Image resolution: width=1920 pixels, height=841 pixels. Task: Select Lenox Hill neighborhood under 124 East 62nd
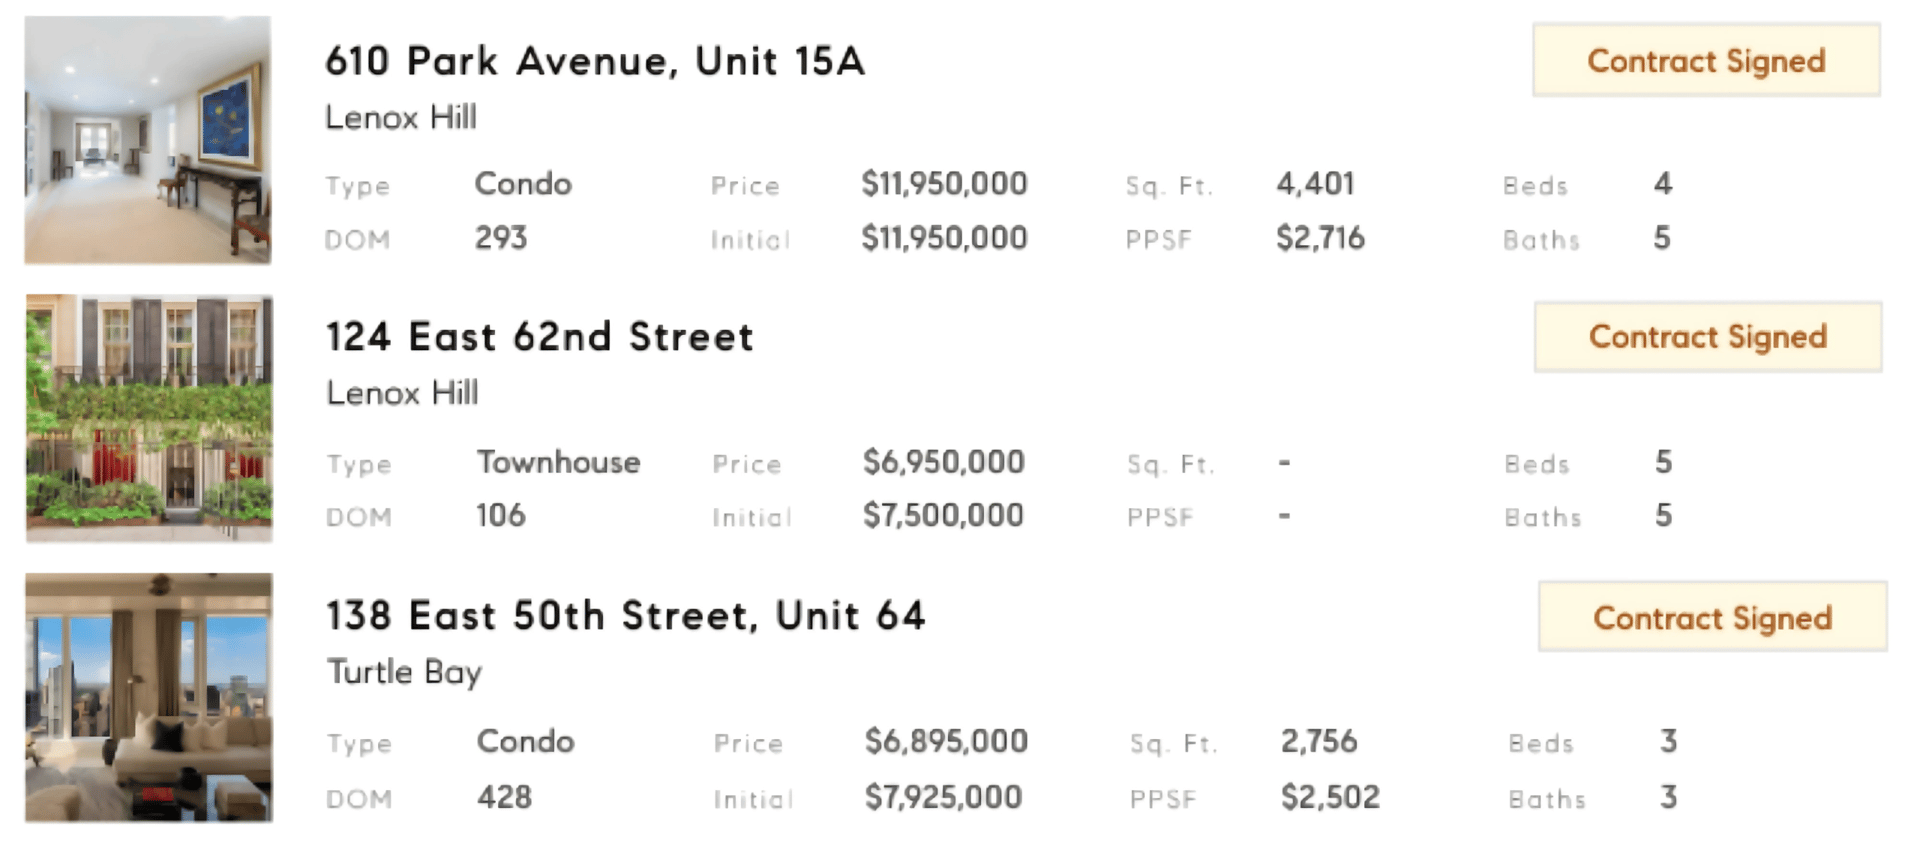[x=402, y=393]
